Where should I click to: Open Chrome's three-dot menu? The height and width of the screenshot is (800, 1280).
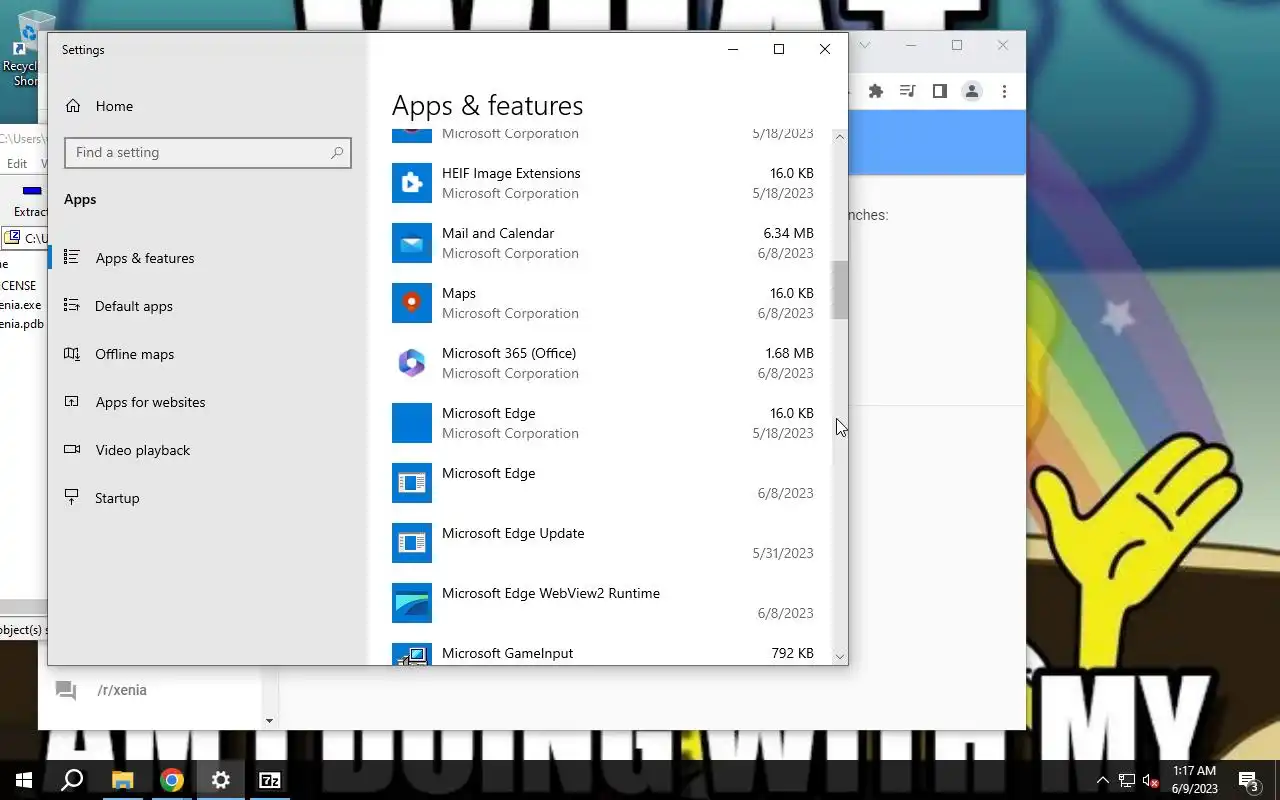click(x=1004, y=91)
